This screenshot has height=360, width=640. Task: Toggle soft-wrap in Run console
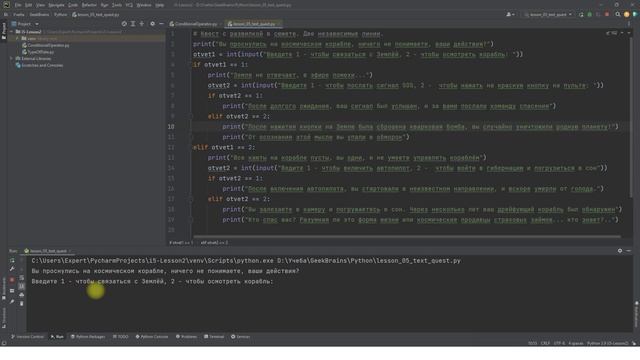point(22,278)
